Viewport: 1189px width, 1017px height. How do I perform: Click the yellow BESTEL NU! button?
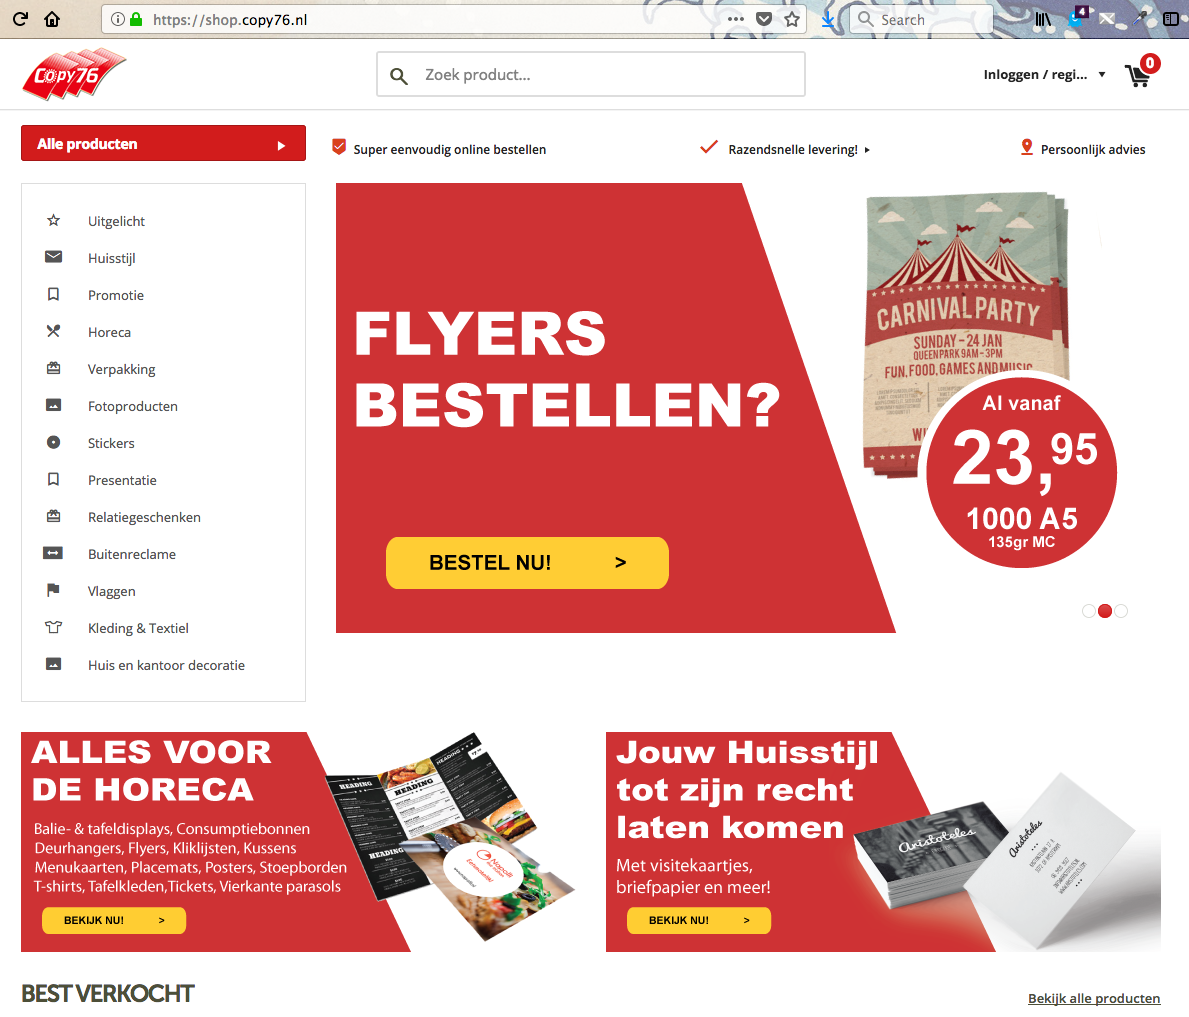(x=527, y=563)
